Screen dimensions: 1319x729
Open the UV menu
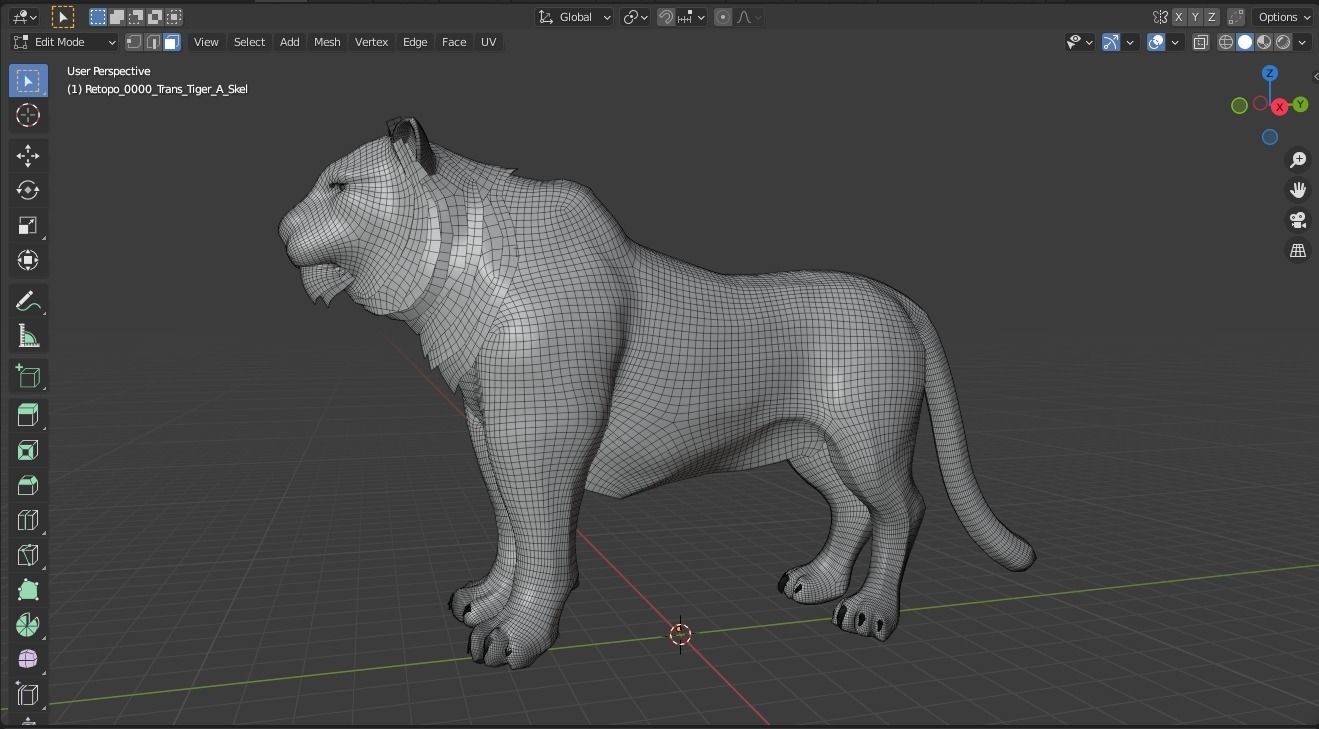[489, 42]
